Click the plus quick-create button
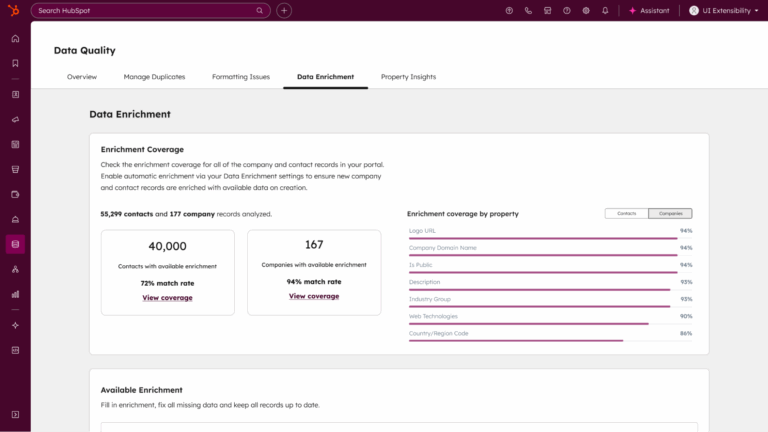The image size is (768, 432). (284, 10)
